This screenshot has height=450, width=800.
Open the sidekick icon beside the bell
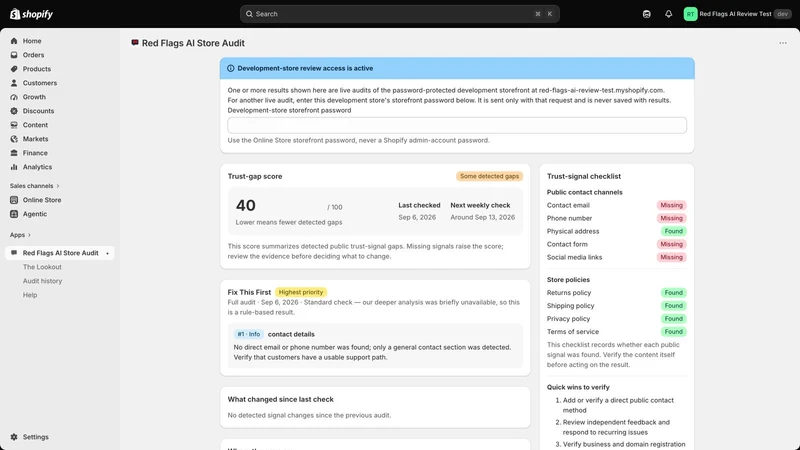point(646,14)
